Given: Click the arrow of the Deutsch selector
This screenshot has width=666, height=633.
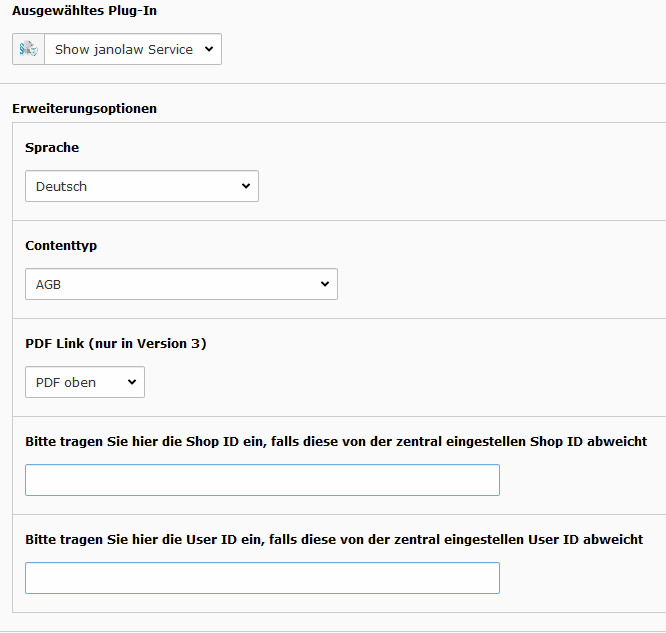Looking at the screenshot, I should tap(246, 186).
